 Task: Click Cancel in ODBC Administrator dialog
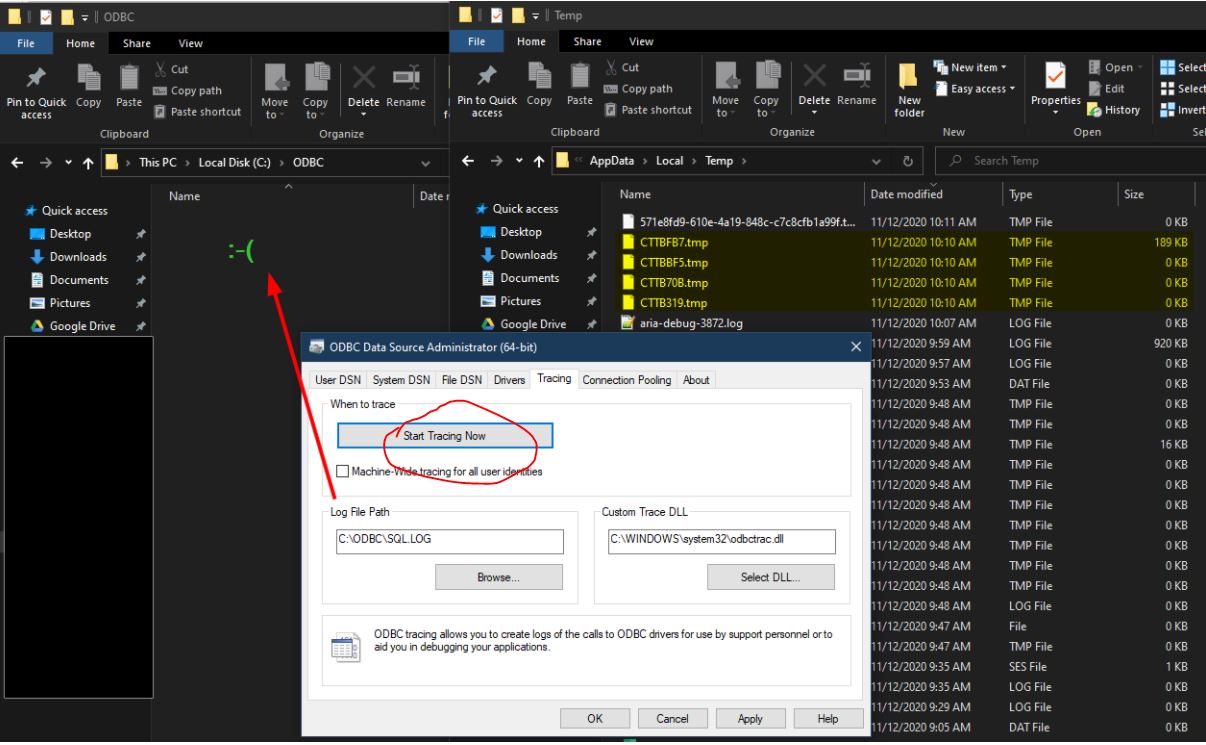point(672,718)
